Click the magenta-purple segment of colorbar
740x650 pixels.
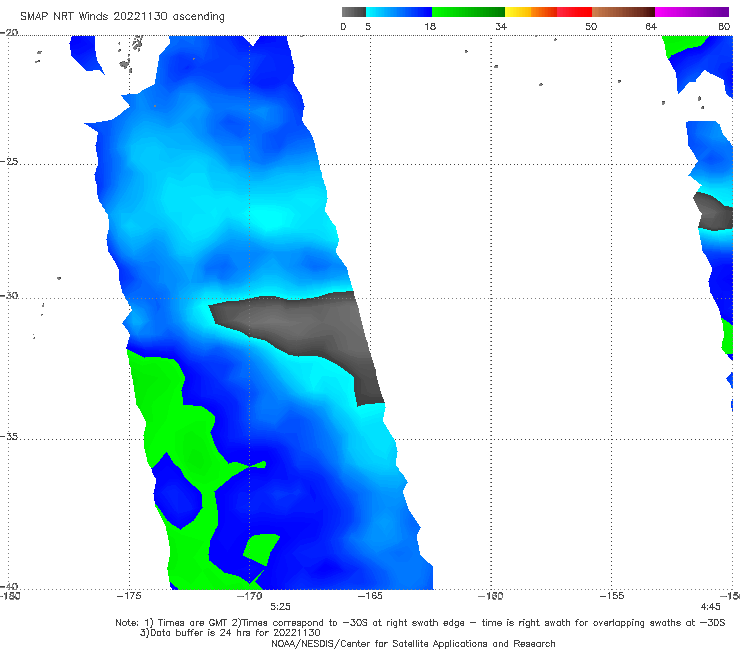click(x=692, y=12)
